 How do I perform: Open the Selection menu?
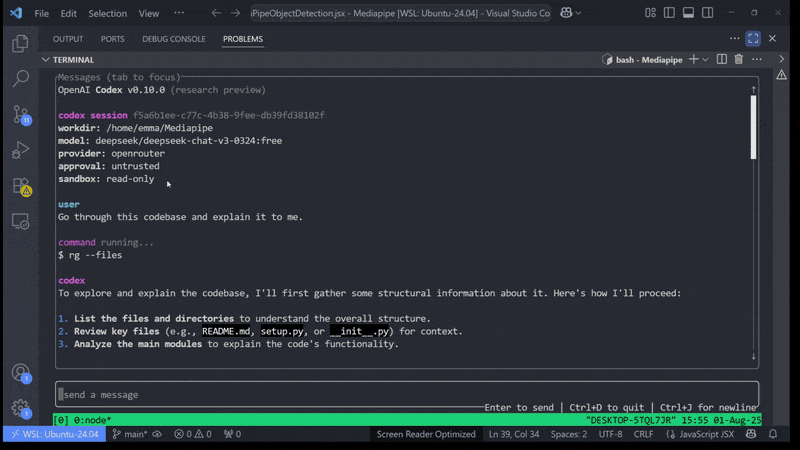[107, 13]
